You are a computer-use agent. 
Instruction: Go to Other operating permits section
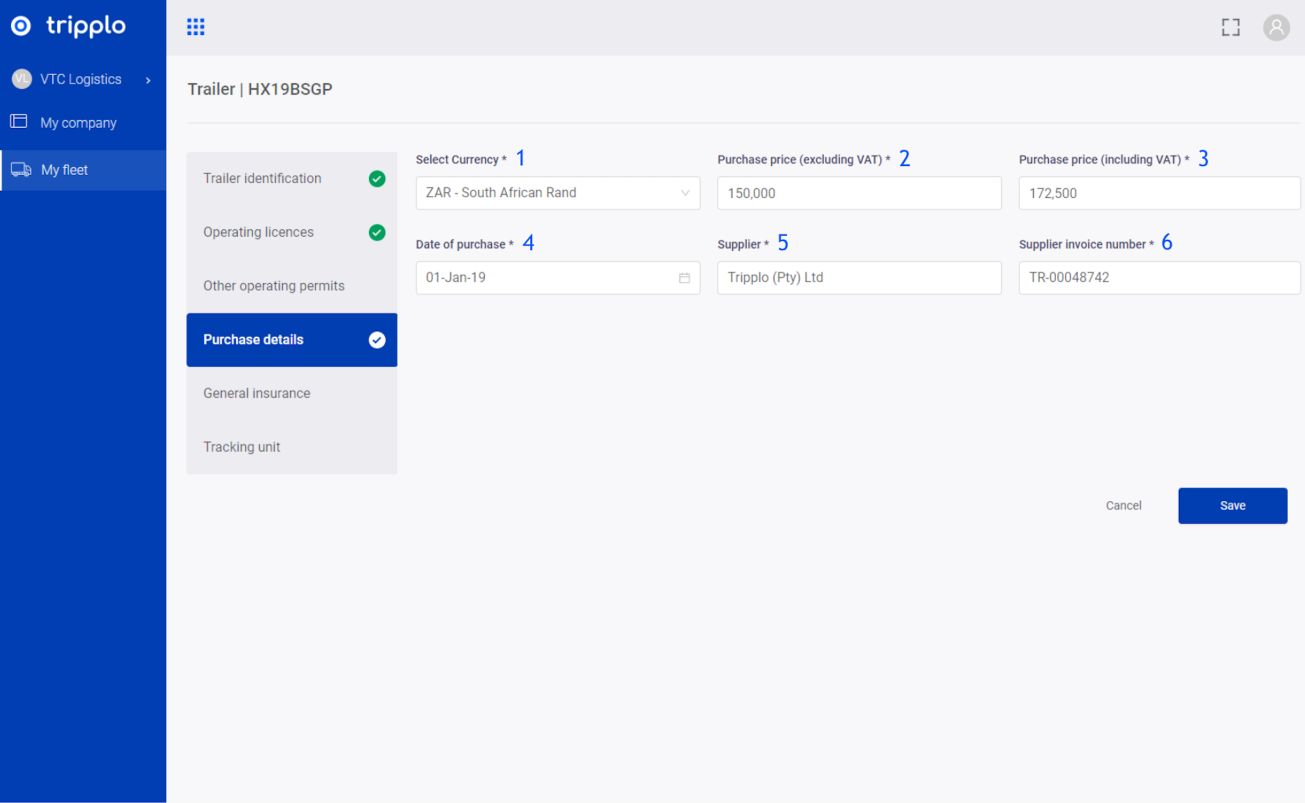tap(274, 286)
